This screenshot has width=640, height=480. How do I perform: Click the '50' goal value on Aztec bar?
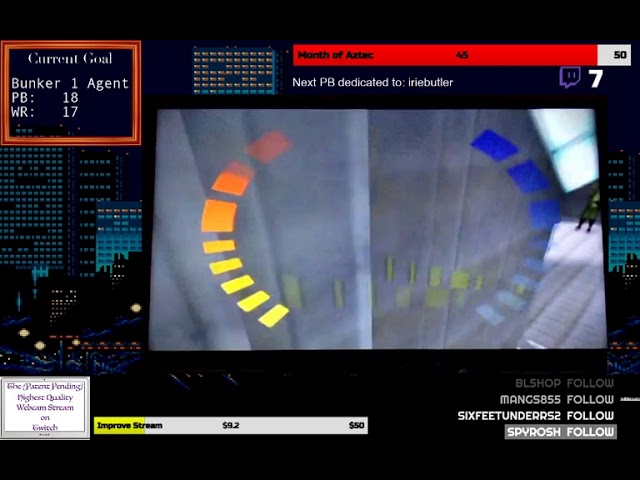[620, 55]
